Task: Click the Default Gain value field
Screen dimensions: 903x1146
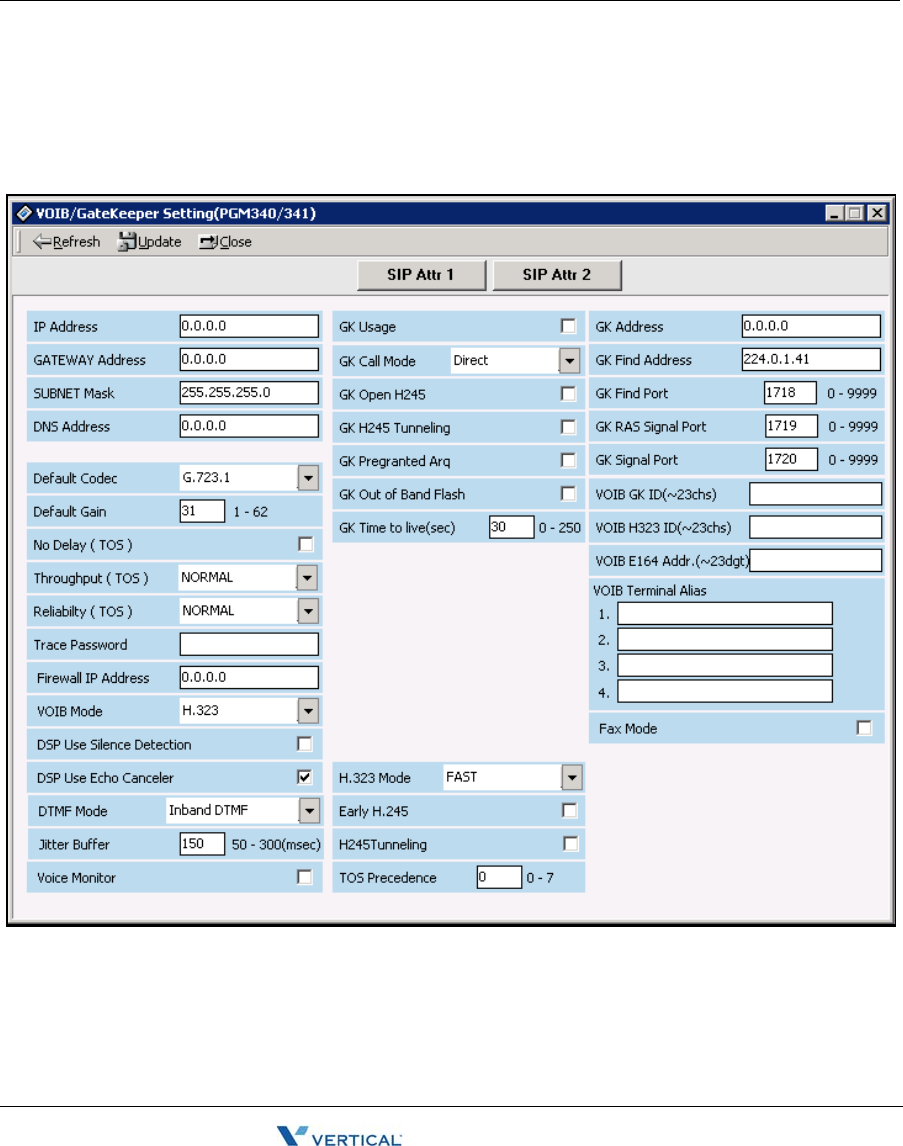Action: click(x=202, y=511)
